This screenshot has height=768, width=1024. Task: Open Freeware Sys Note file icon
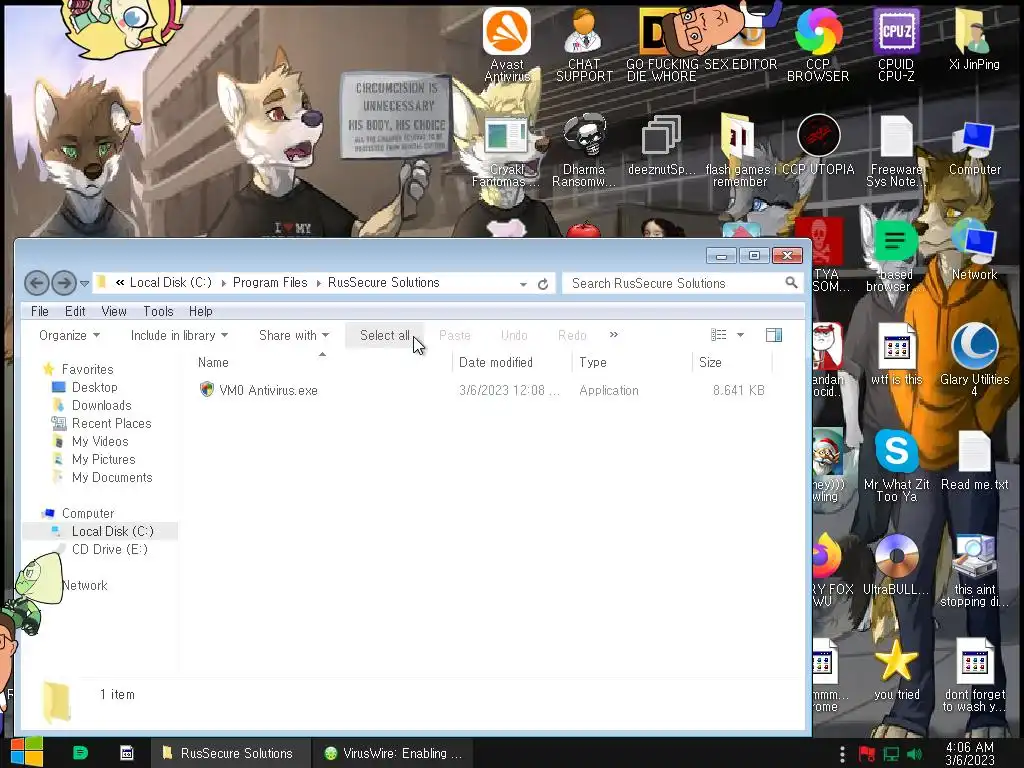click(x=896, y=150)
